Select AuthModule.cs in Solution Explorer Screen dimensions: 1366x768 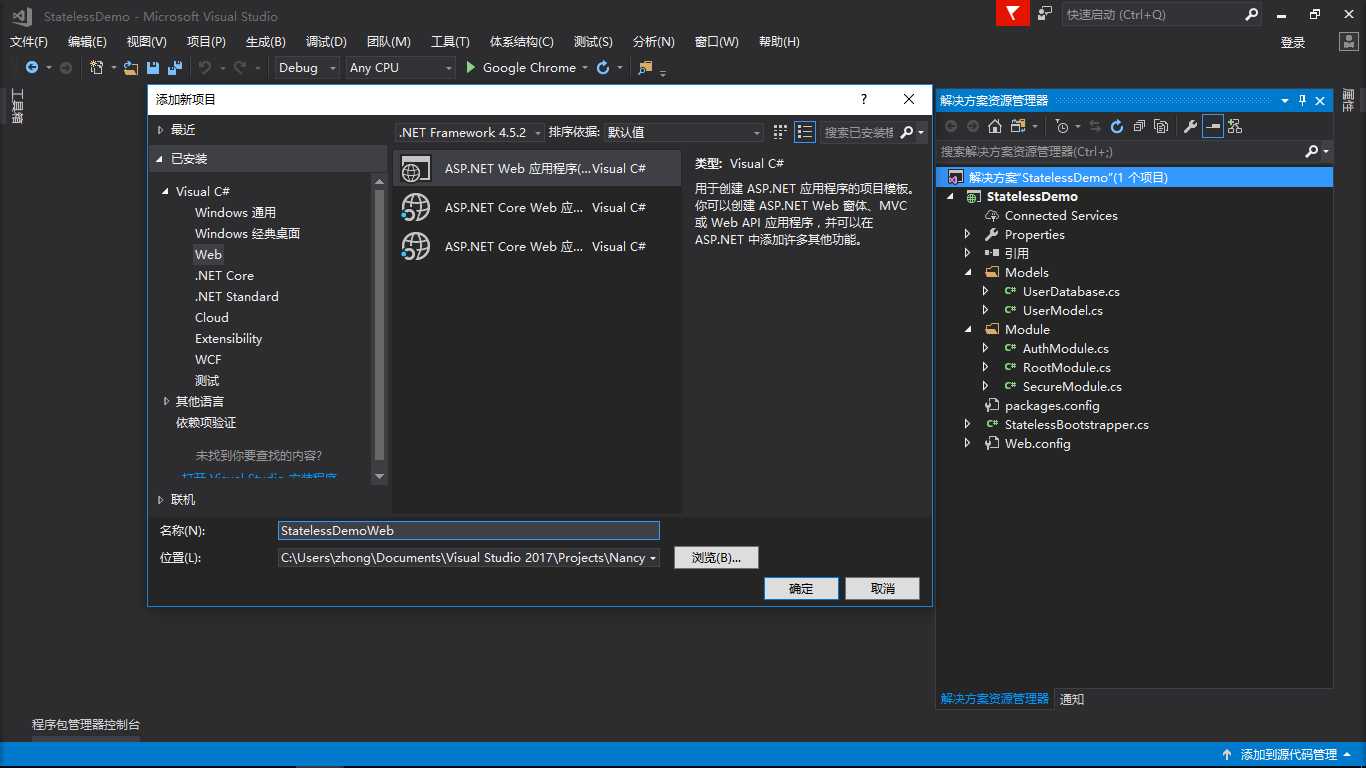(1065, 348)
